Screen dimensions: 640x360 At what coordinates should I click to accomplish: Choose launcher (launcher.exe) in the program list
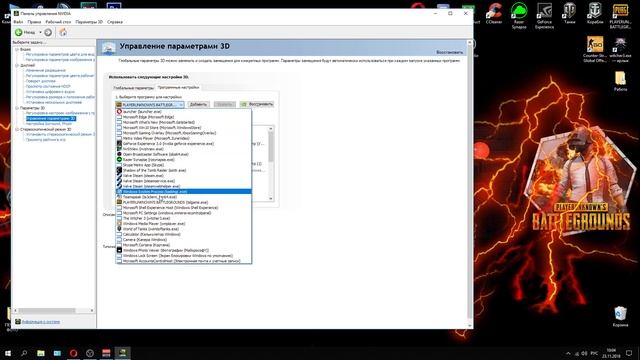[x=184, y=111]
